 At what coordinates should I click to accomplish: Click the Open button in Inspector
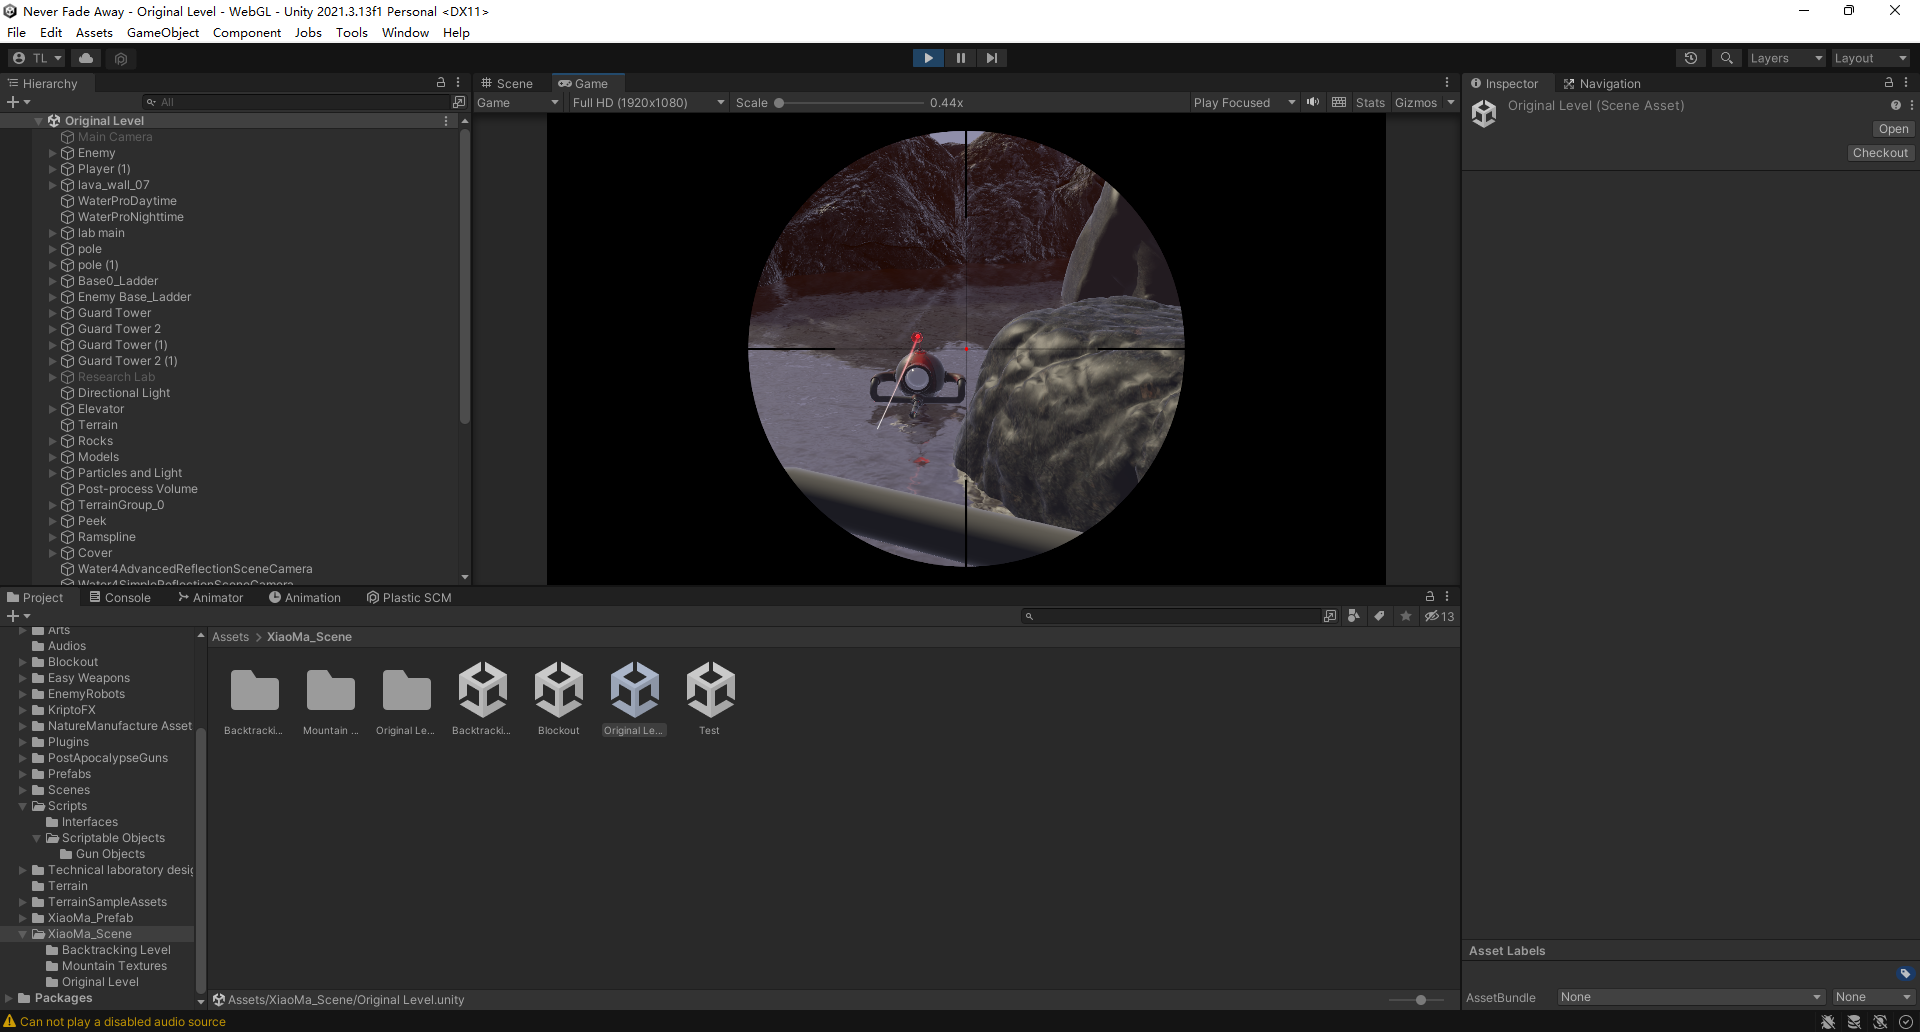point(1892,129)
